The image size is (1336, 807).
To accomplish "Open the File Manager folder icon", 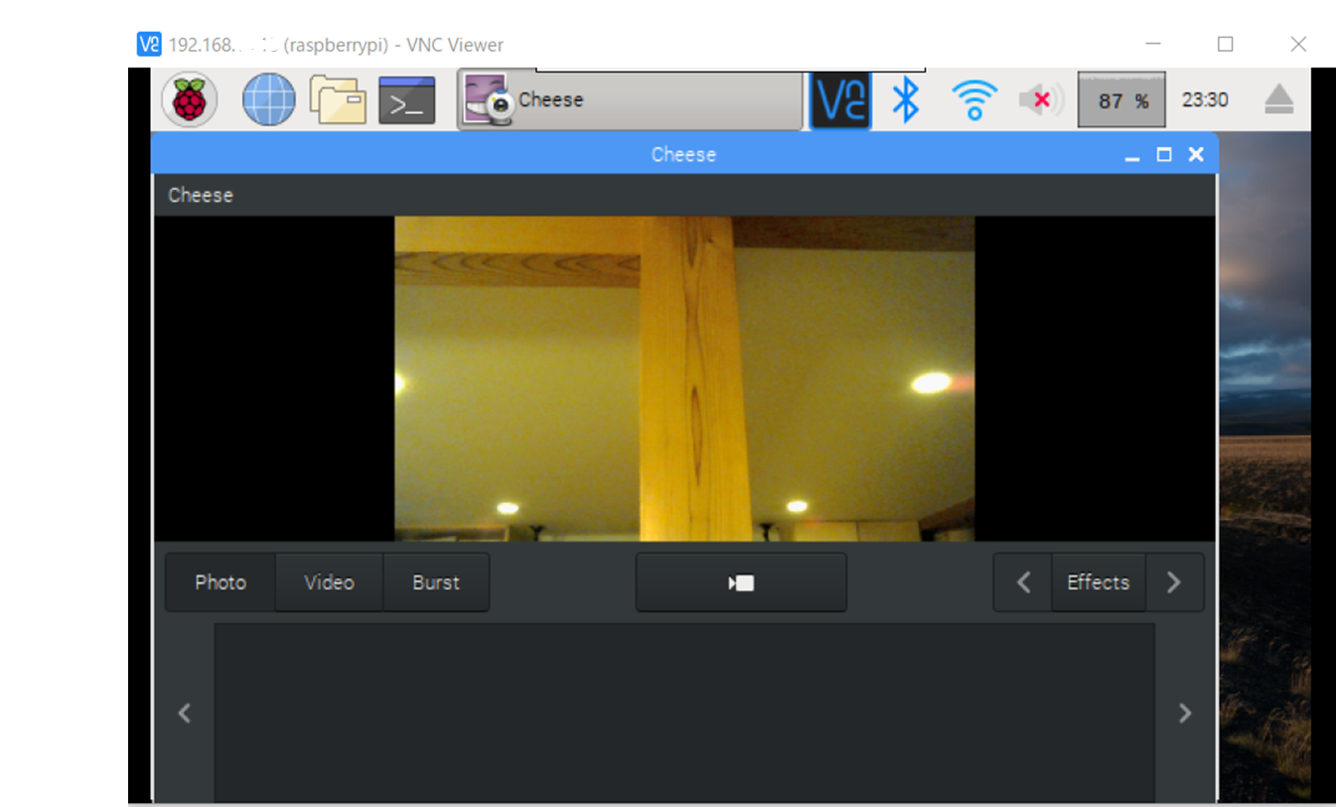I will tap(337, 100).
